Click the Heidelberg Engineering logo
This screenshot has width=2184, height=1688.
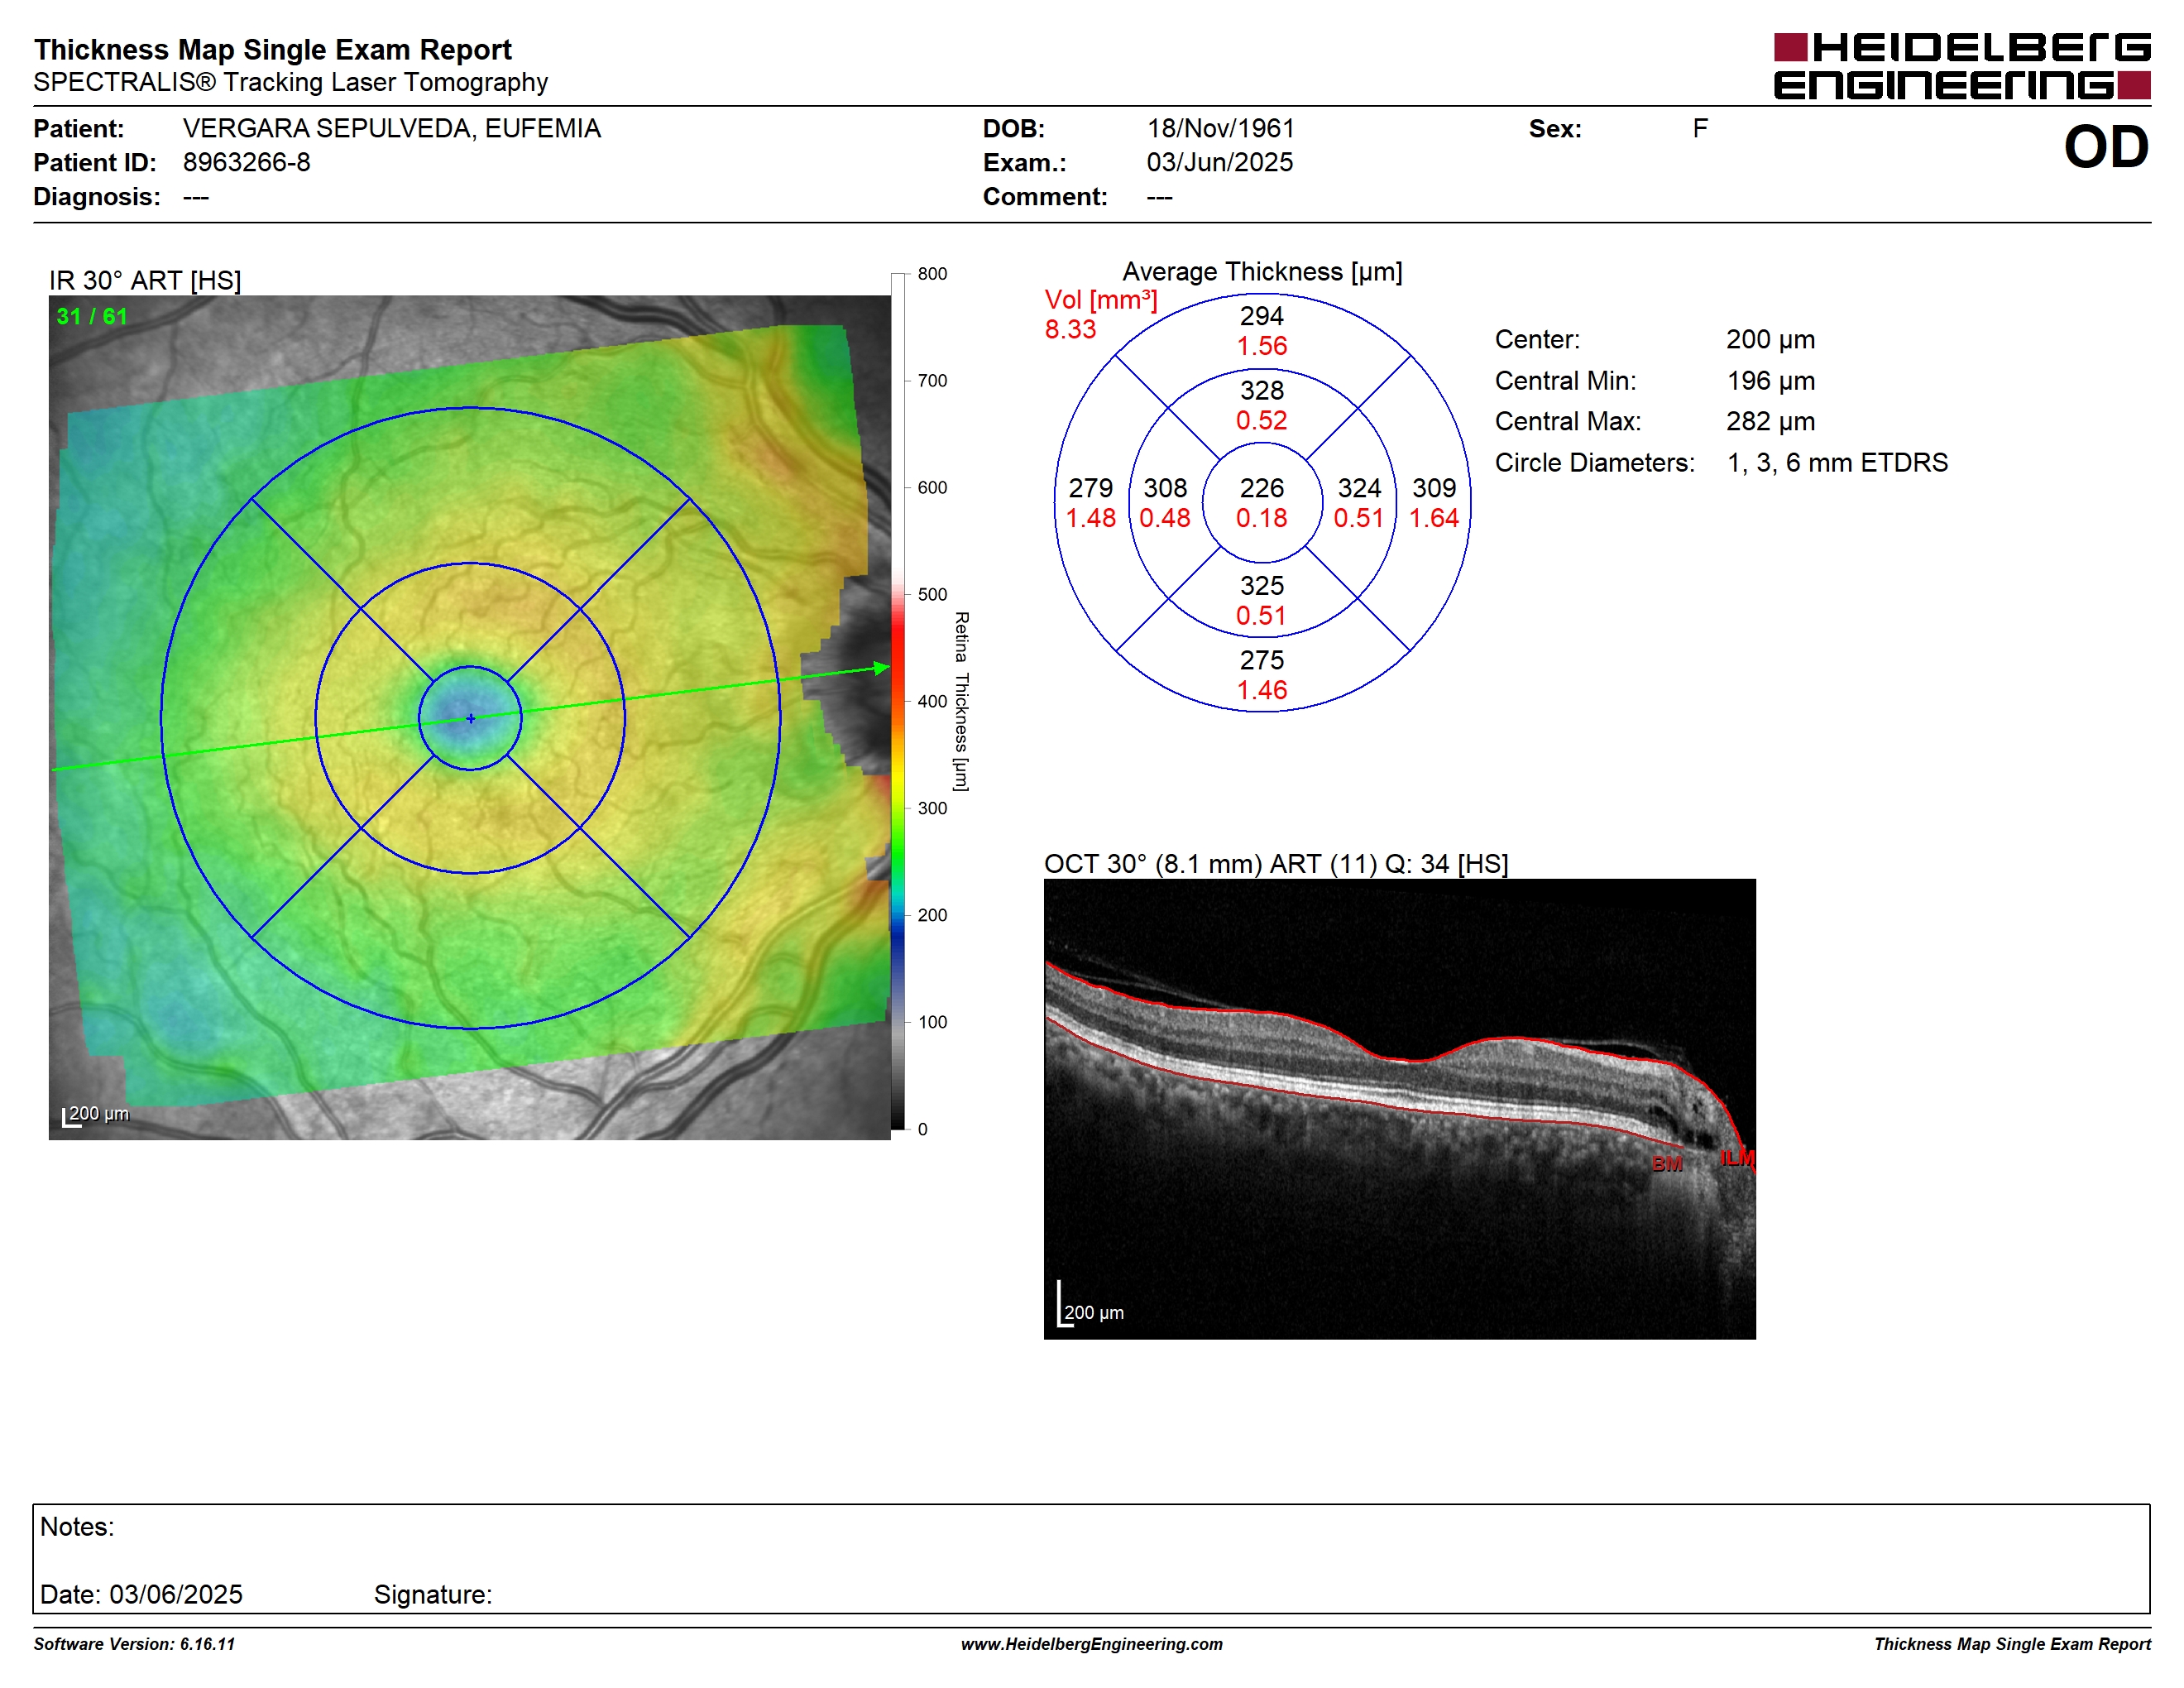pyautogui.click(x=1961, y=66)
